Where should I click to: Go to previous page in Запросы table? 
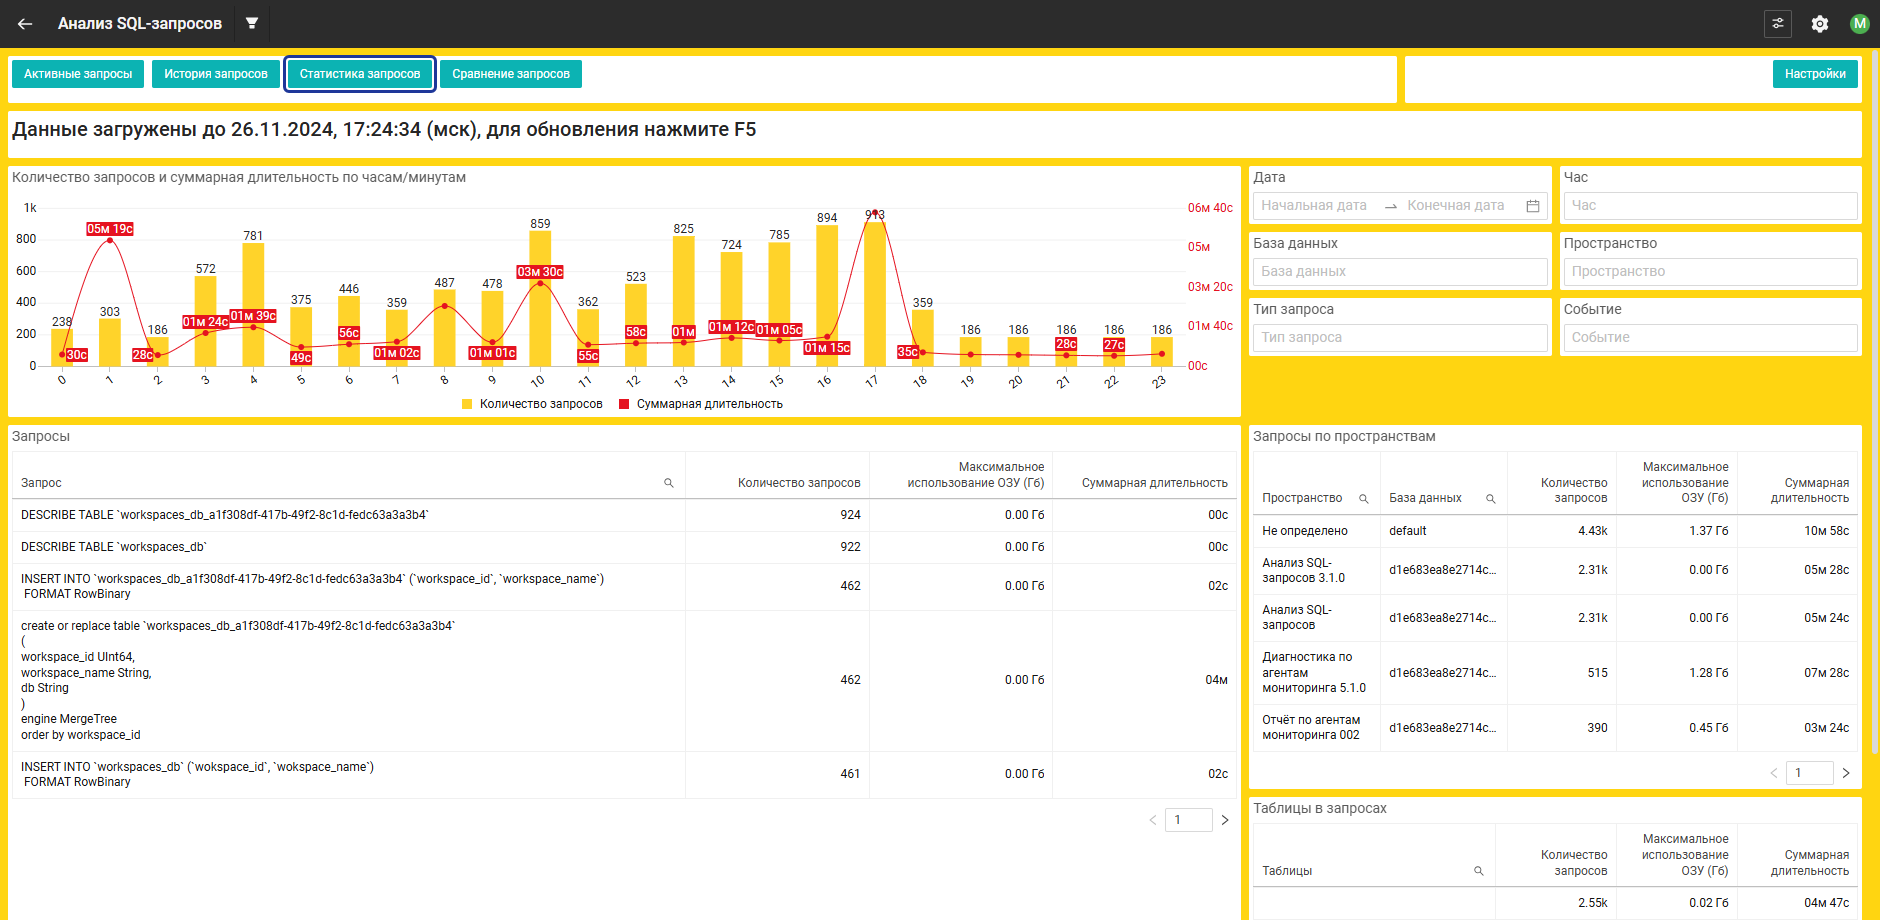click(x=1153, y=820)
